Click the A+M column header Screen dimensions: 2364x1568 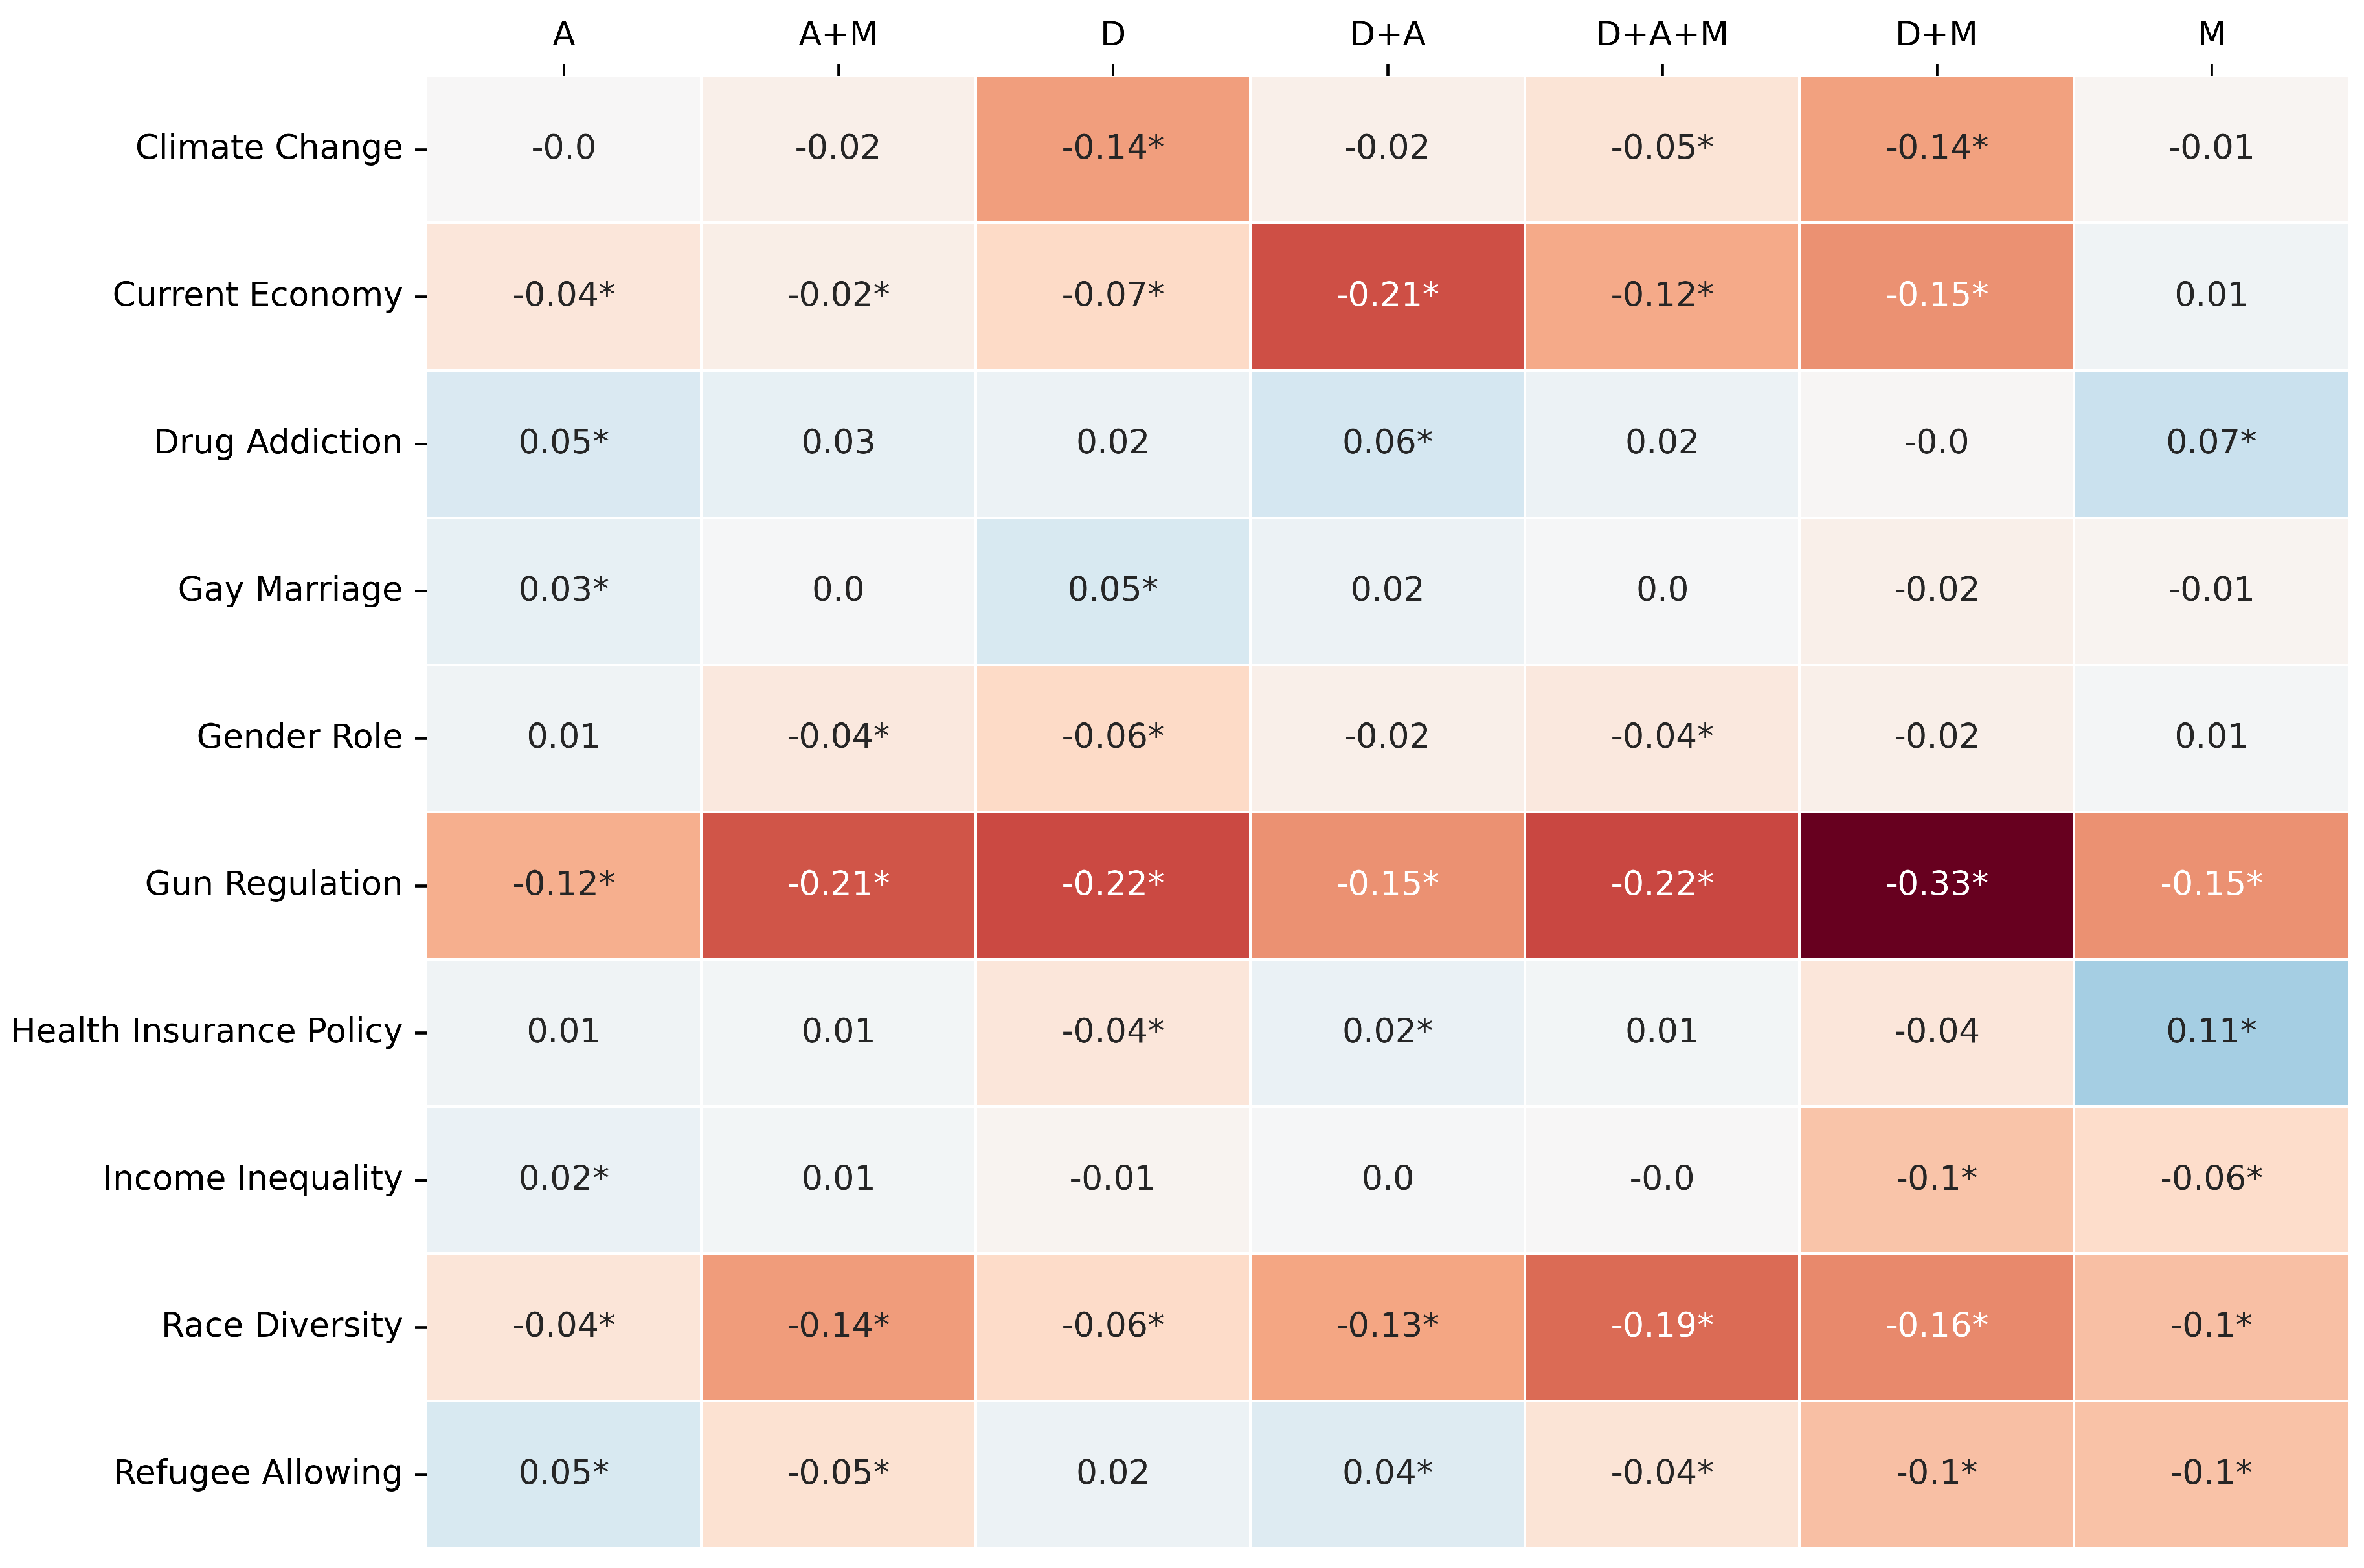[838, 34]
